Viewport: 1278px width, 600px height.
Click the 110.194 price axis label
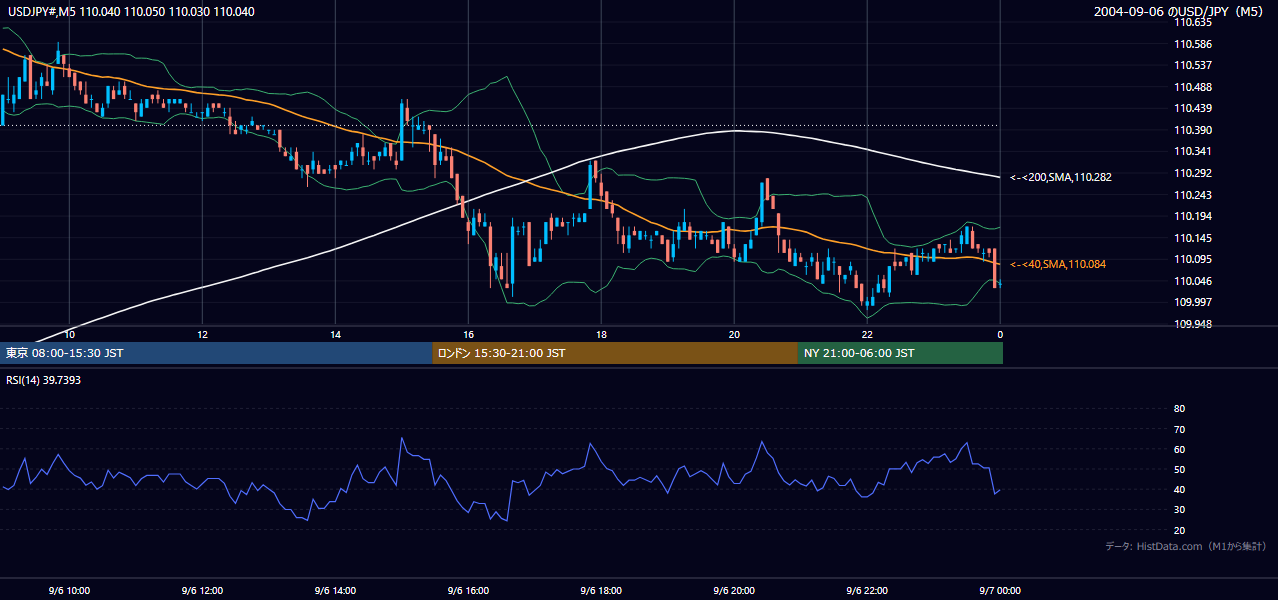point(1192,216)
